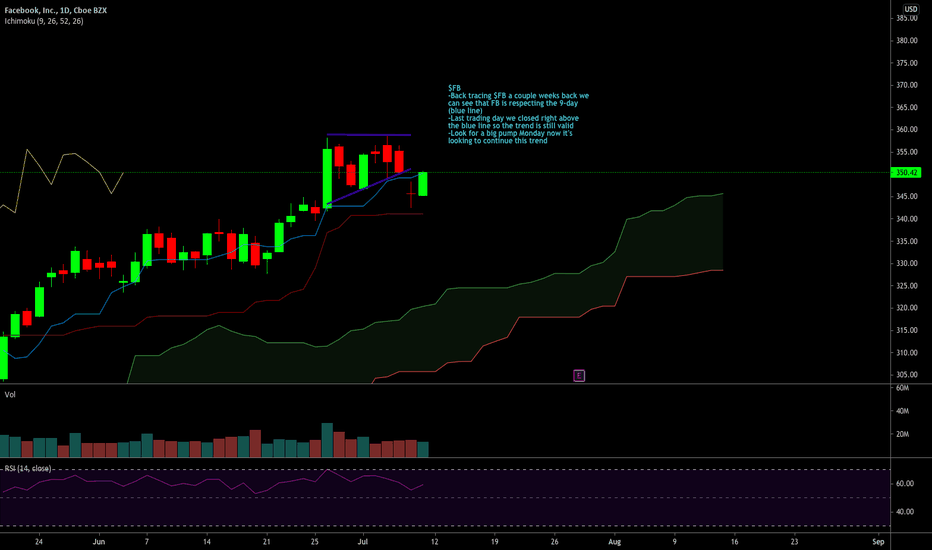
Task: Click the most recent green candle
Action: tap(423, 184)
